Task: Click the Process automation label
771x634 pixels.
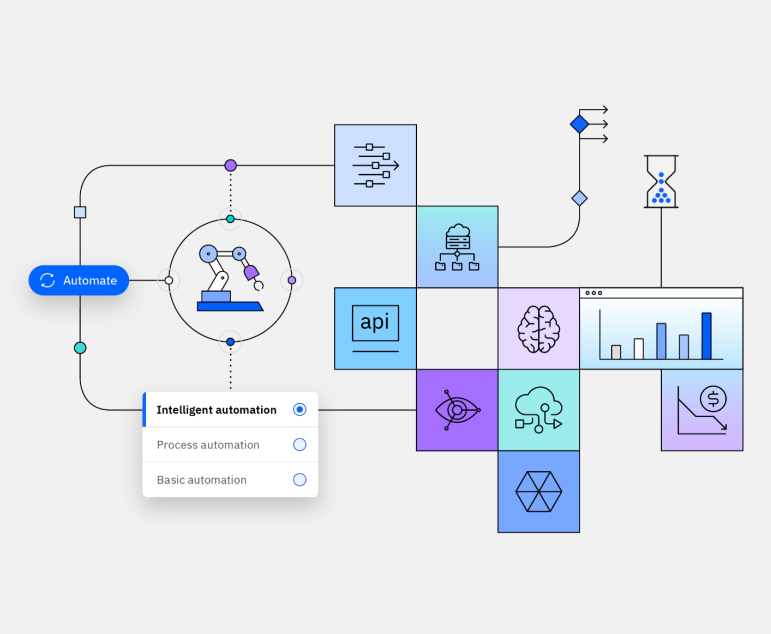Action: pyautogui.click(x=208, y=445)
